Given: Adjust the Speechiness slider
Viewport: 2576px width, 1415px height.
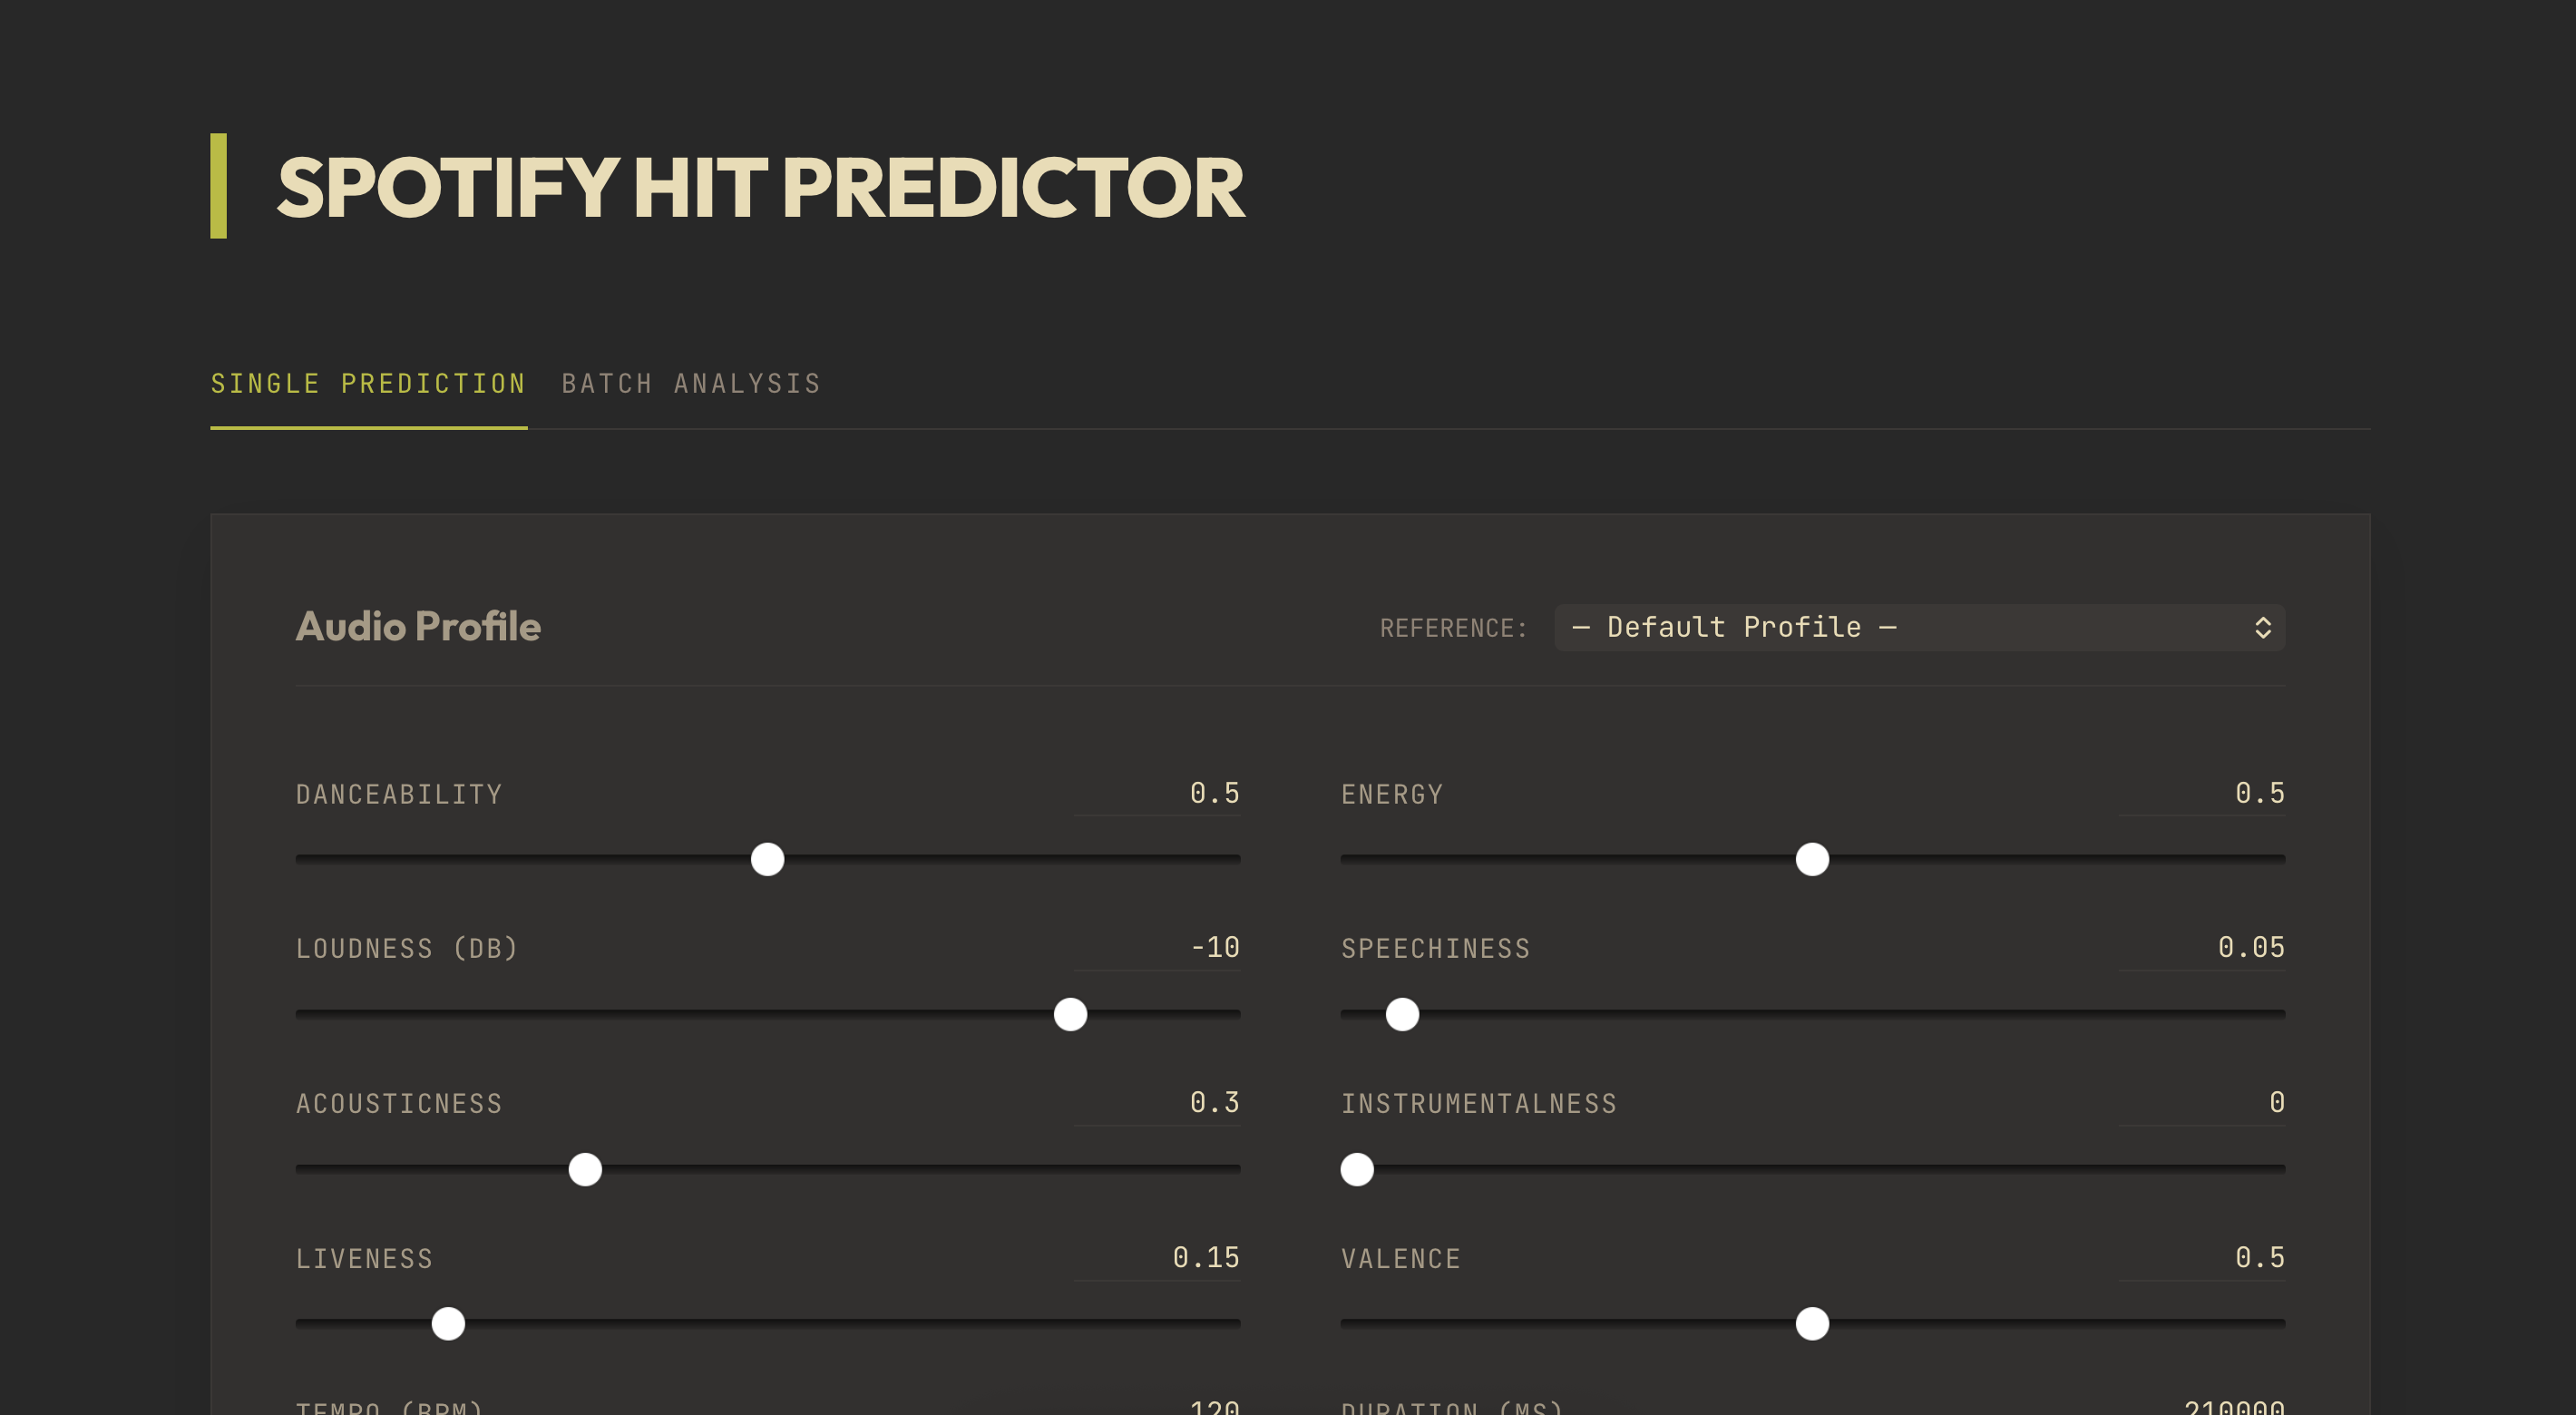Looking at the screenshot, I should coord(1401,1014).
